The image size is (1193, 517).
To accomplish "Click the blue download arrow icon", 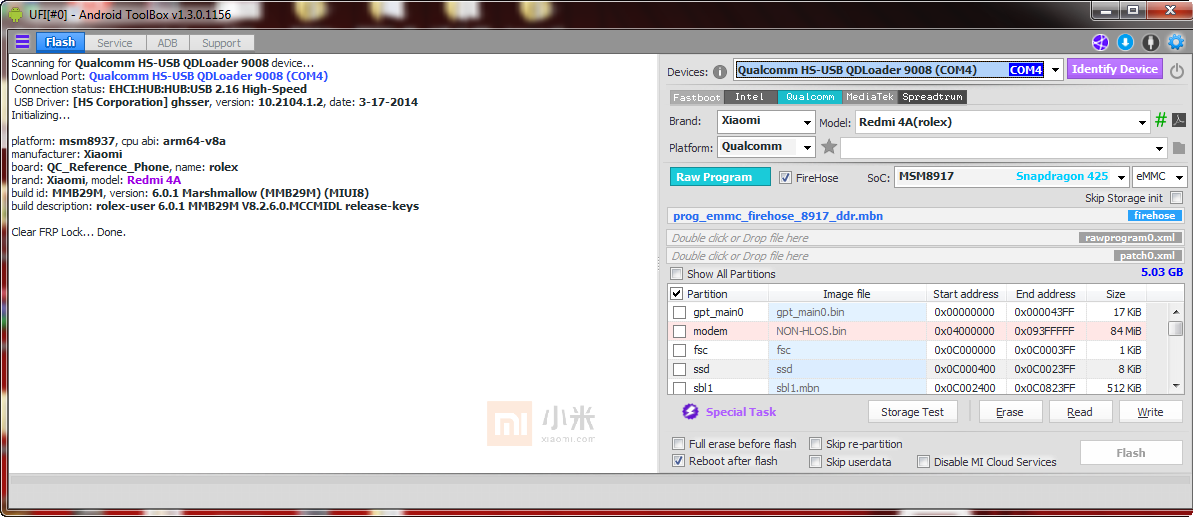I will (1126, 42).
